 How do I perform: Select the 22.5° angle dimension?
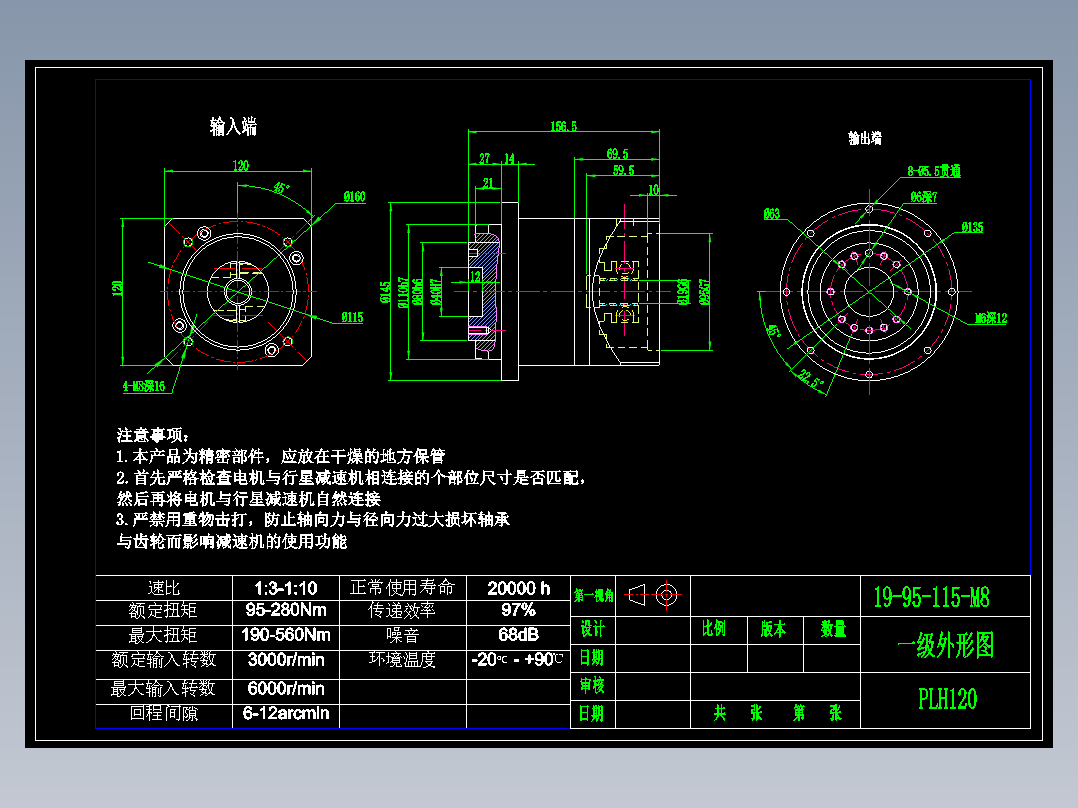tap(810, 376)
